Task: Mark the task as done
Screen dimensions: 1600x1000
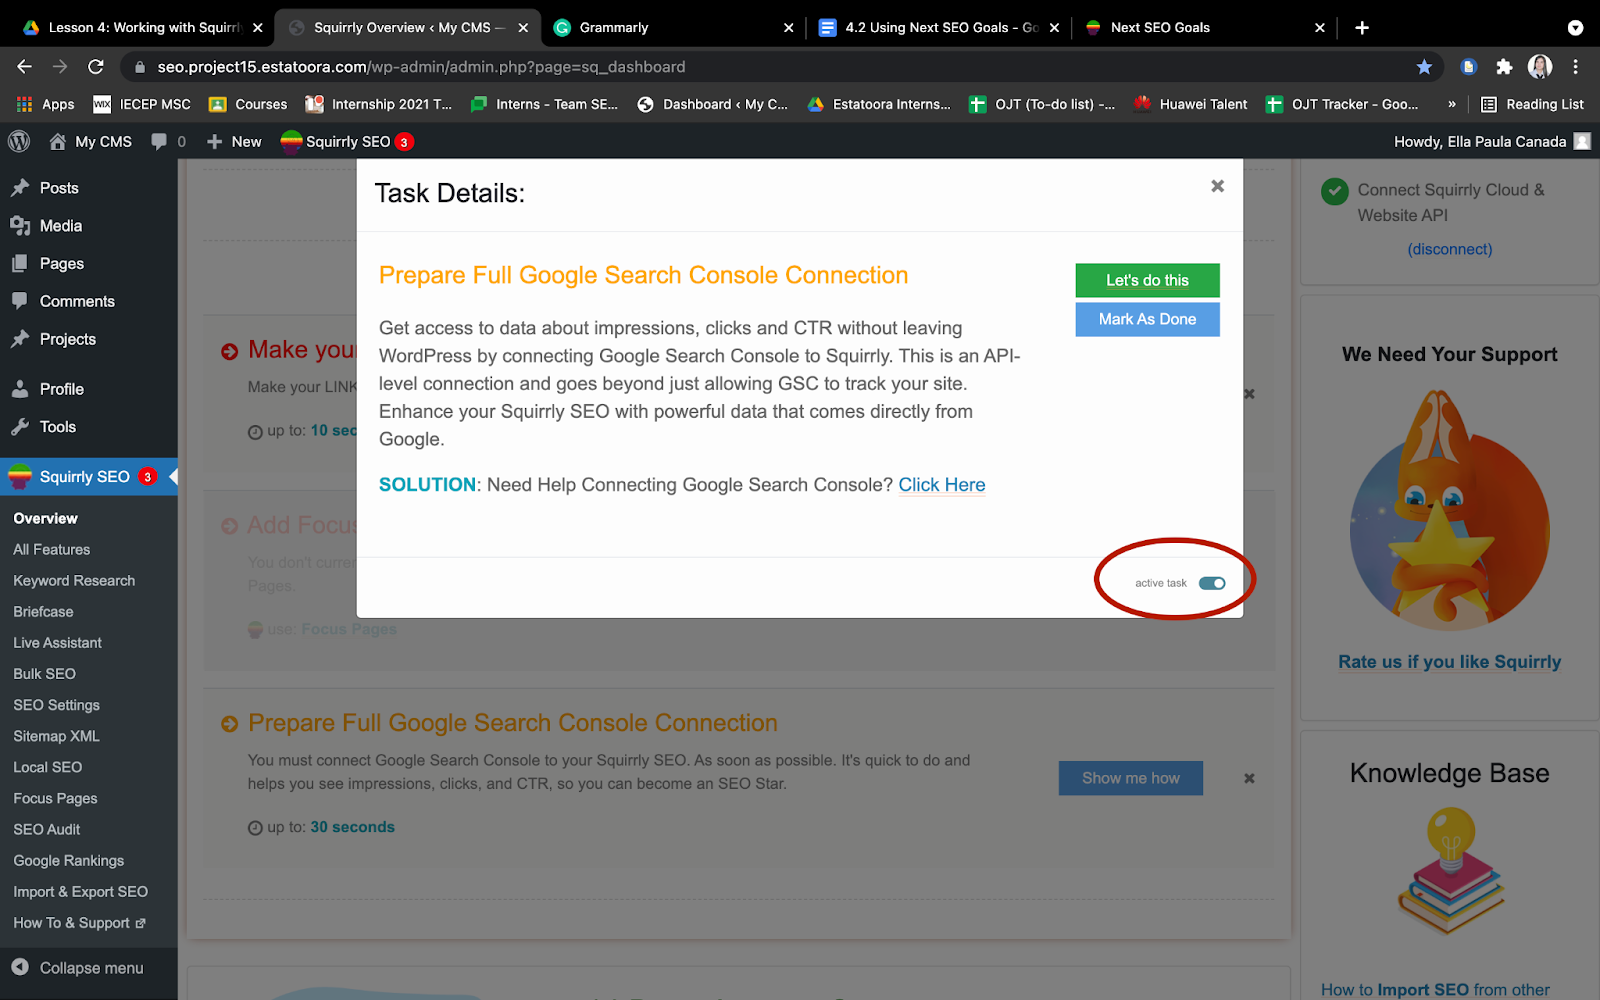Action: (1147, 319)
